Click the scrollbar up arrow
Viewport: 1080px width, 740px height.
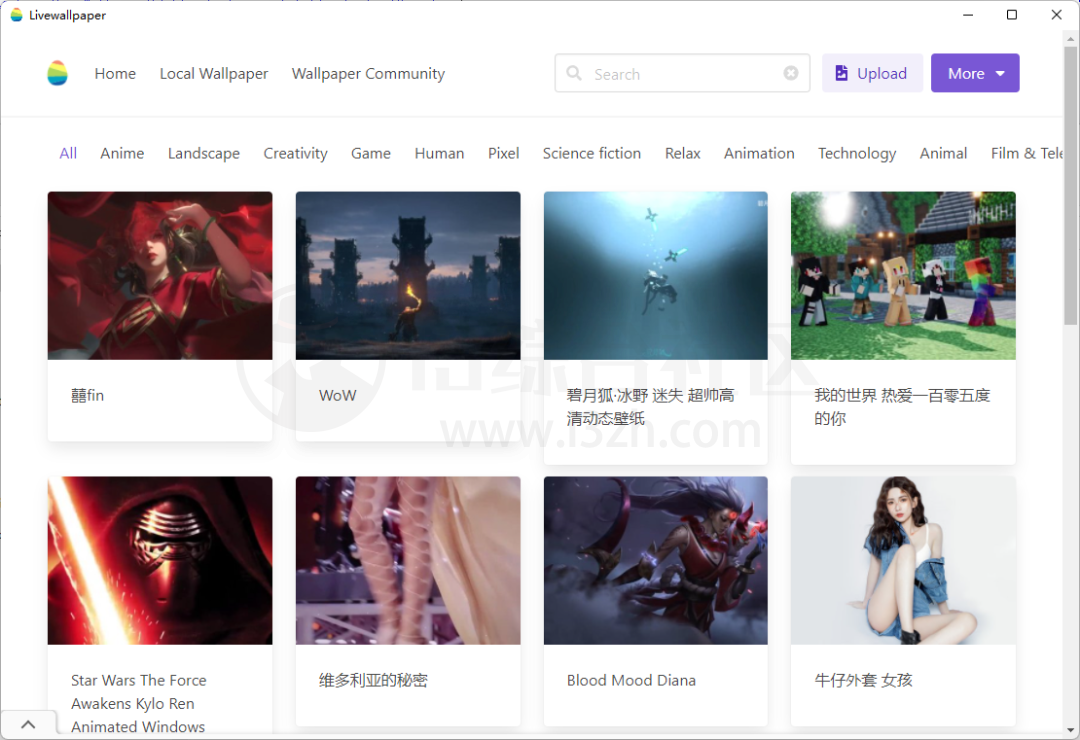1070,39
